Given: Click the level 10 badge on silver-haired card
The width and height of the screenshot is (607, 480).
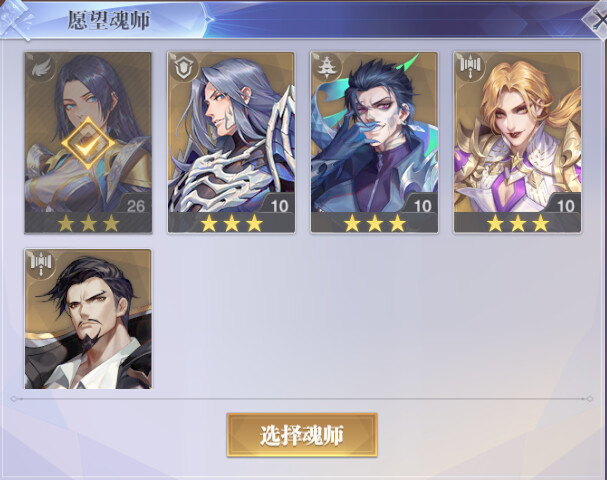Looking at the screenshot, I should click(x=278, y=204).
